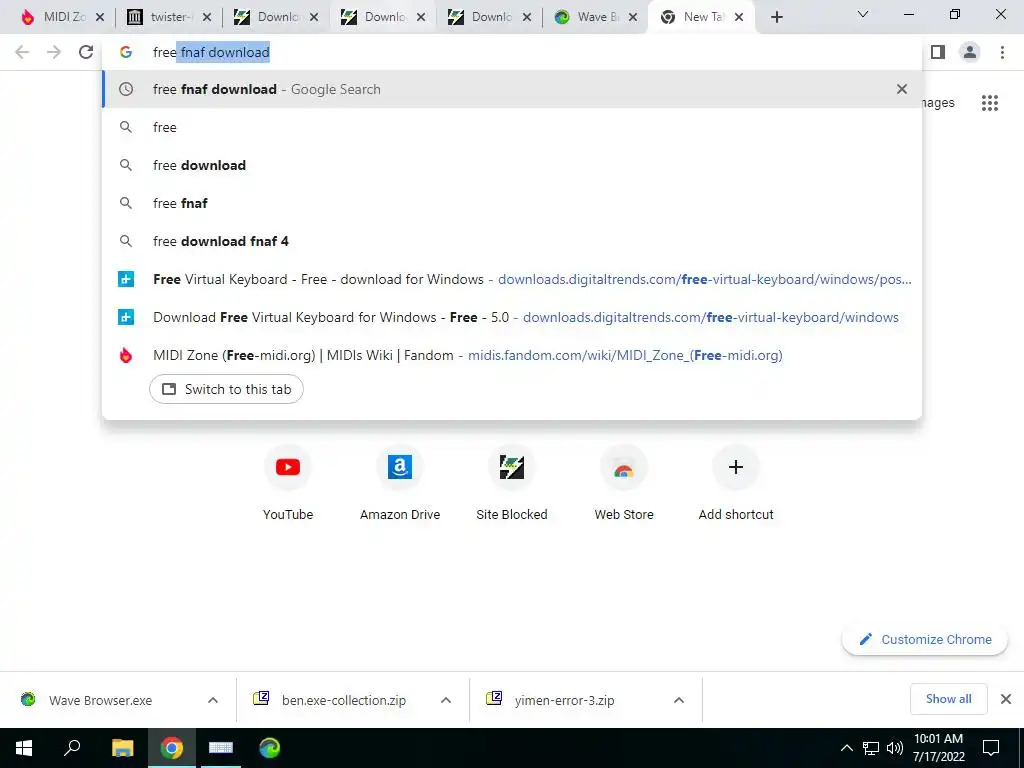Remove the 'free fnaf download' history suggestion
Viewport: 1024px width, 768px height.
902,89
